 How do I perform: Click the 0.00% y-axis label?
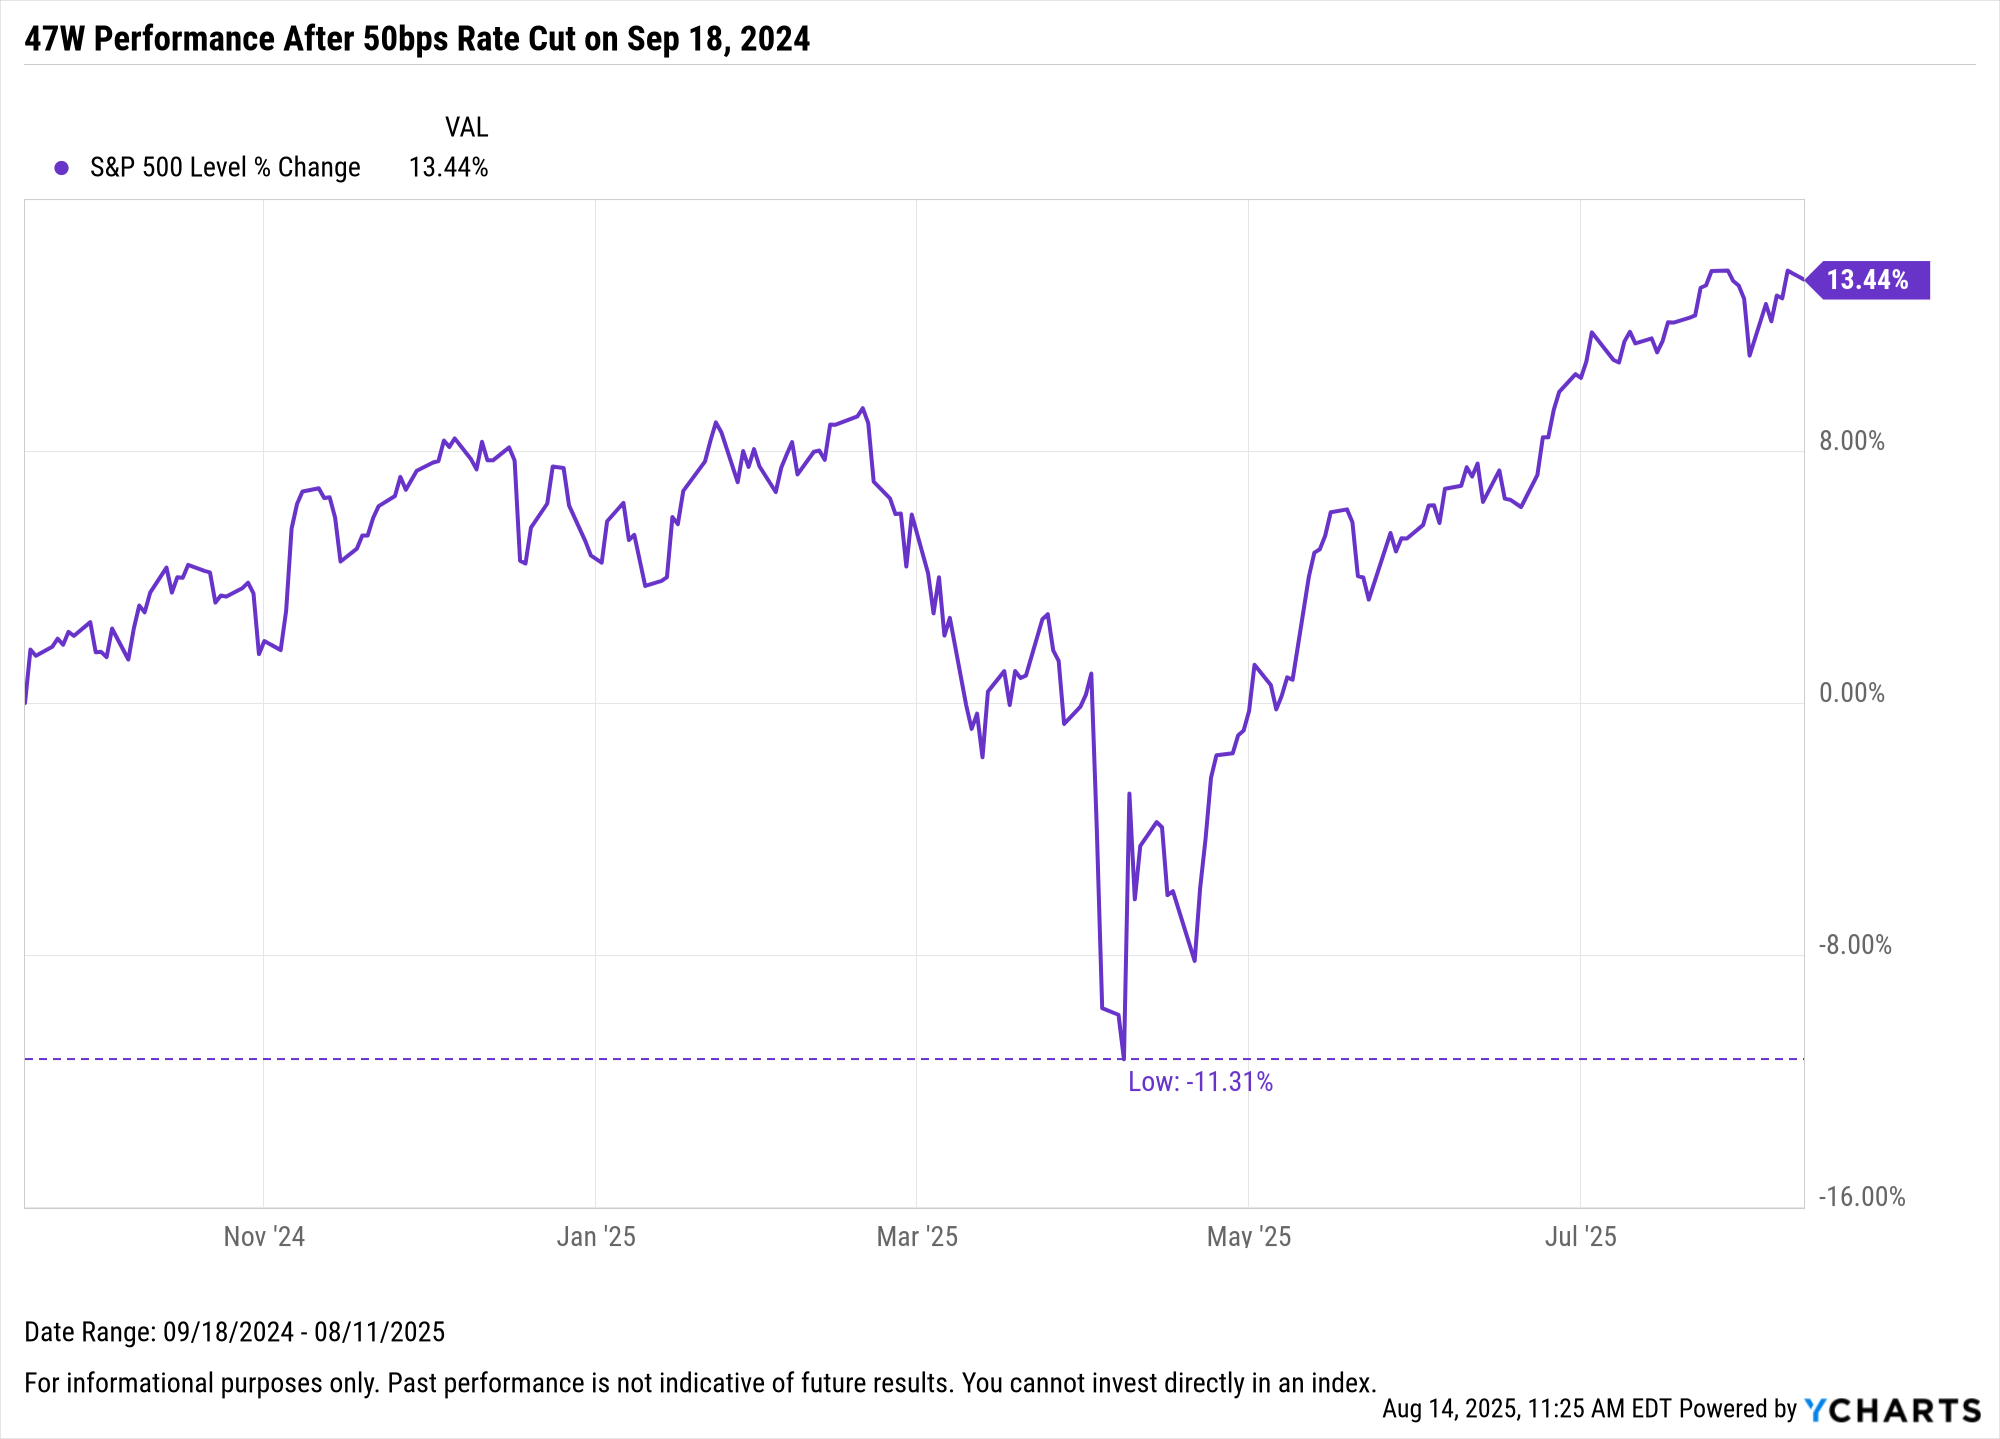click(x=1852, y=693)
